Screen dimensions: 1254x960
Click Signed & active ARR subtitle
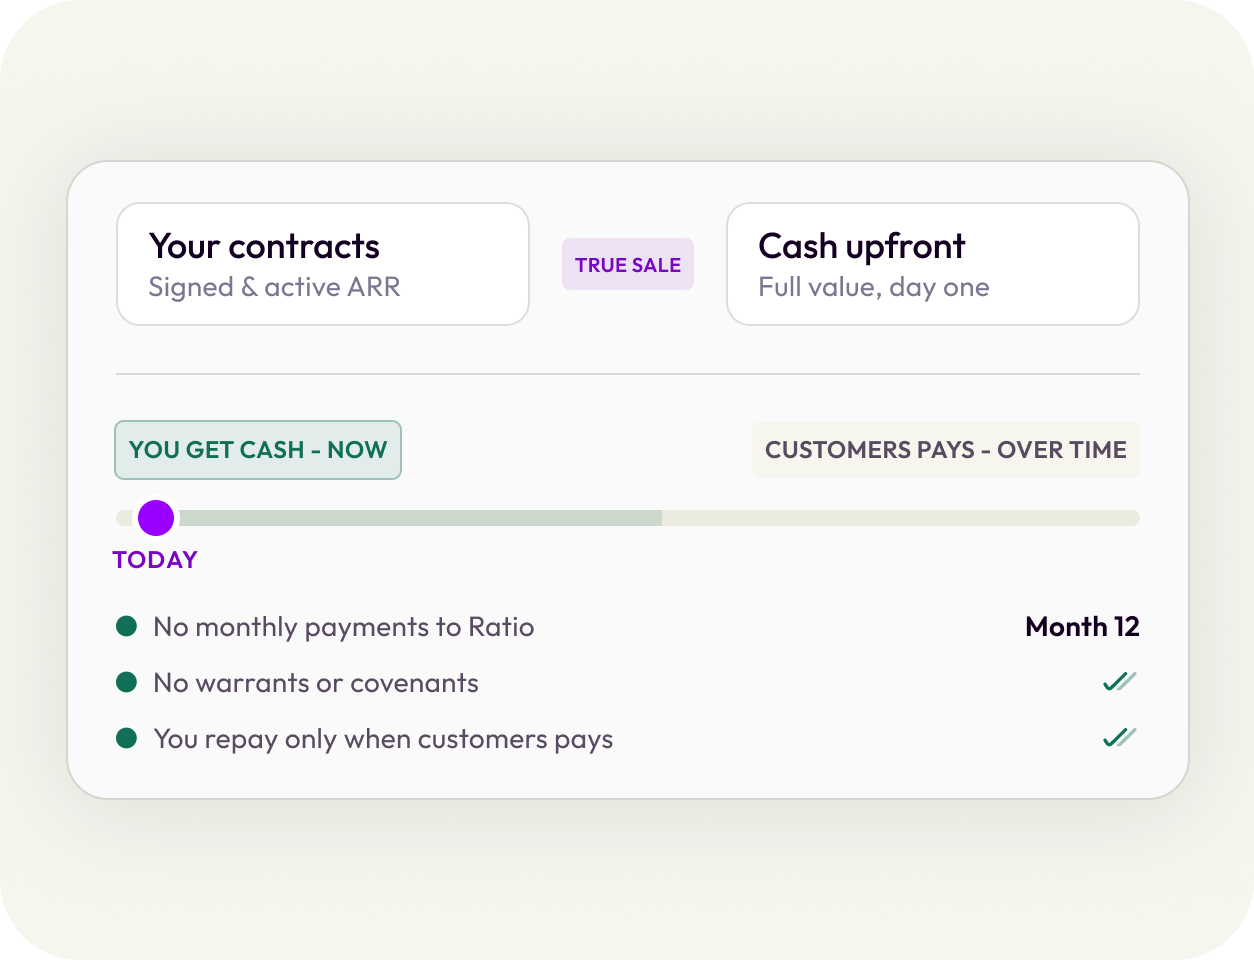[x=274, y=288]
